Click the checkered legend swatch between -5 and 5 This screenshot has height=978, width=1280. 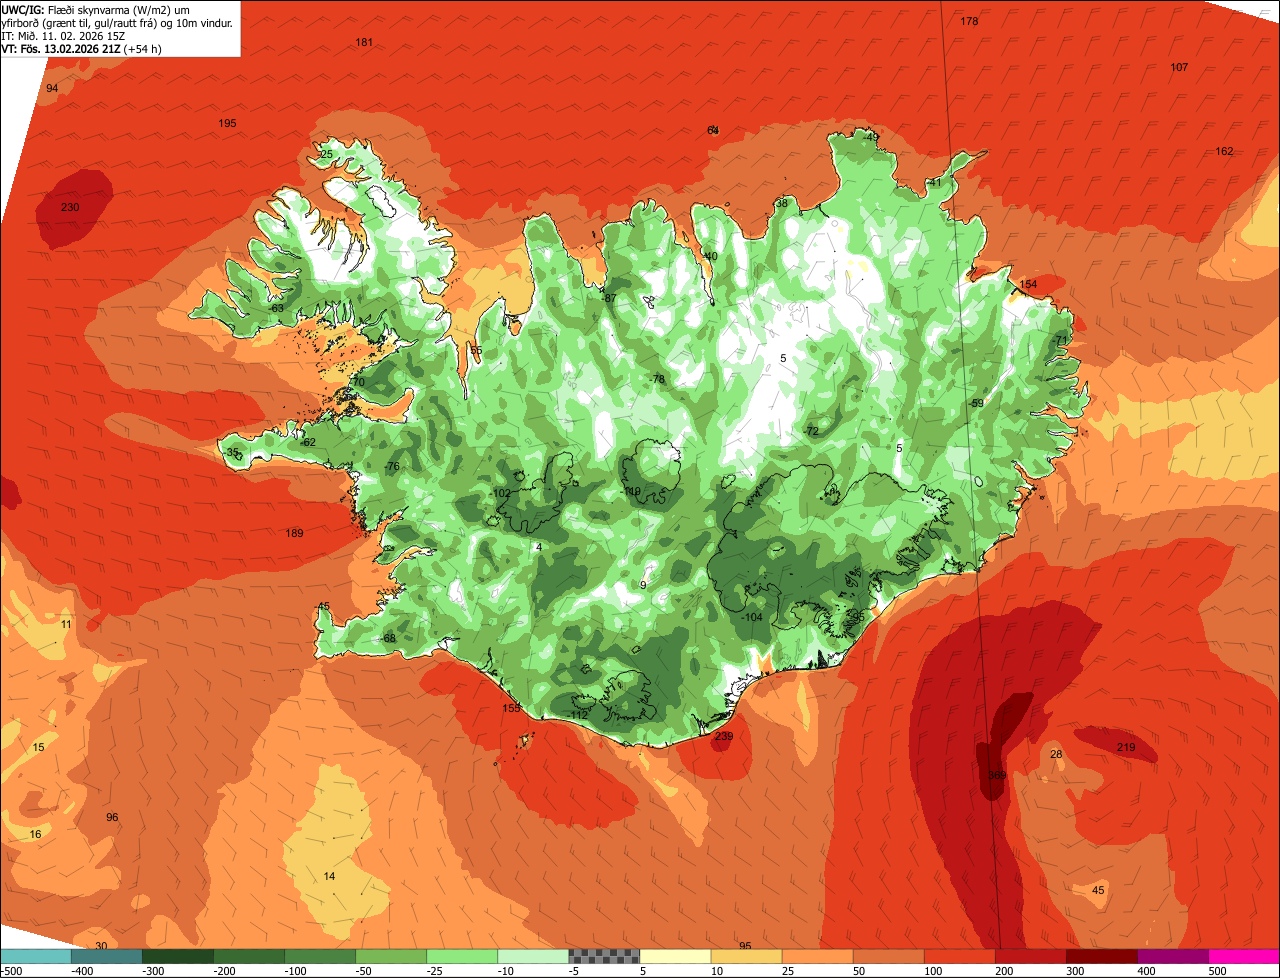click(x=604, y=956)
